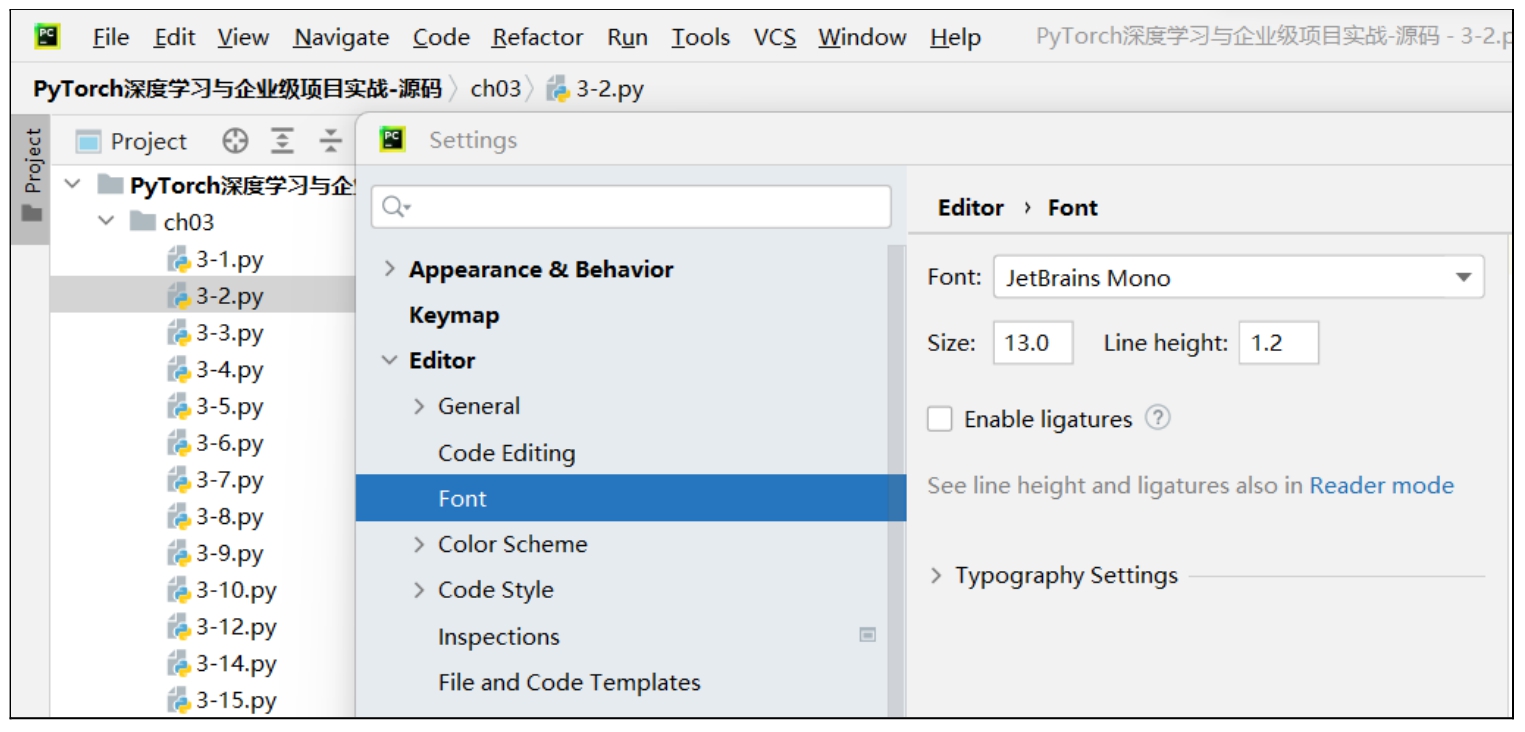The width and height of the screenshot is (1525, 732).
Task: Click the PyCharm logo in the title bar
Action: (x=47, y=37)
